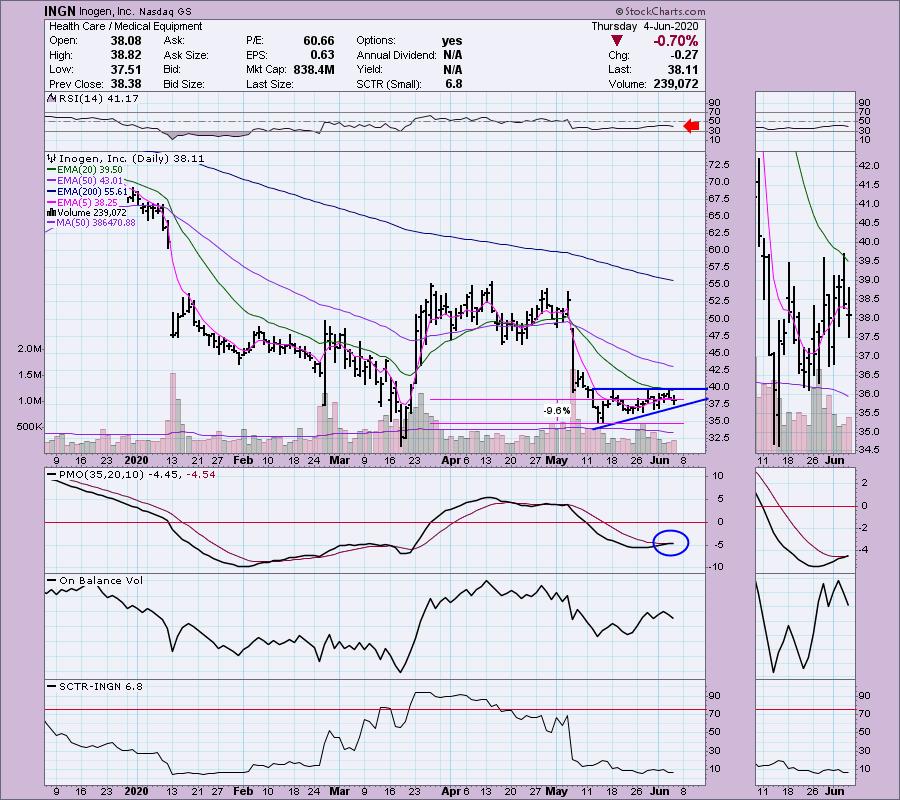Click the 'Last Size:' label

(x=270, y=84)
